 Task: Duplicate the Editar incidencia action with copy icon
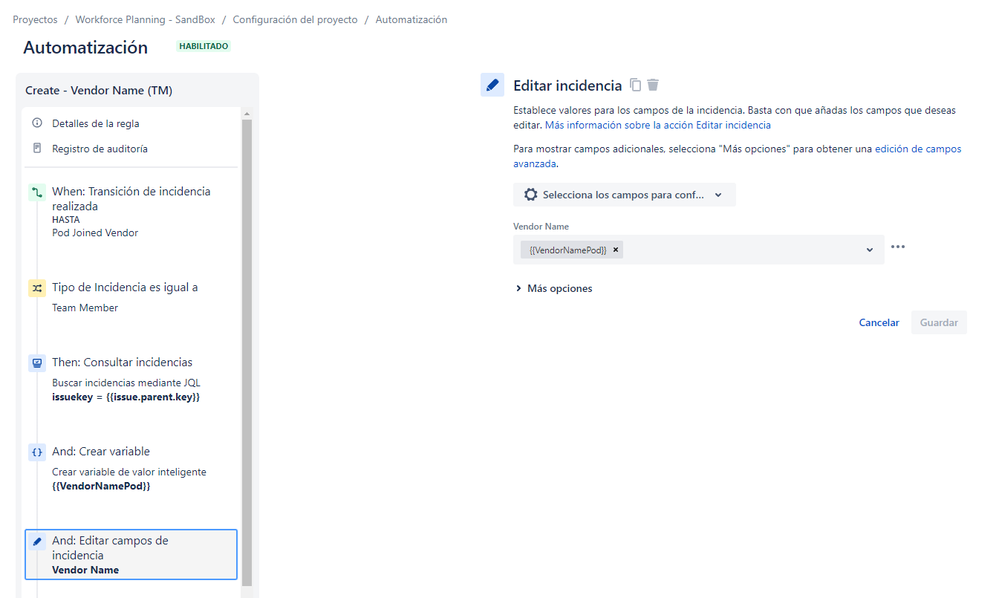coord(635,85)
